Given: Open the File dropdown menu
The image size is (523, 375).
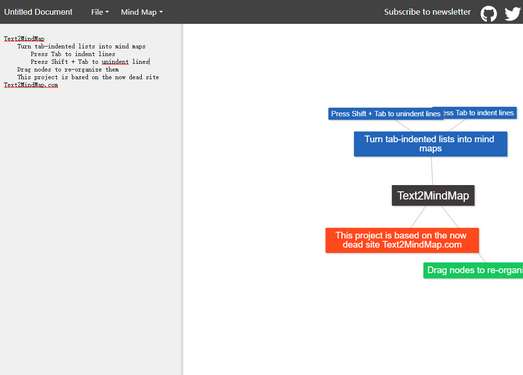Looking at the screenshot, I should pyautogui.click(x=100, y=12).
